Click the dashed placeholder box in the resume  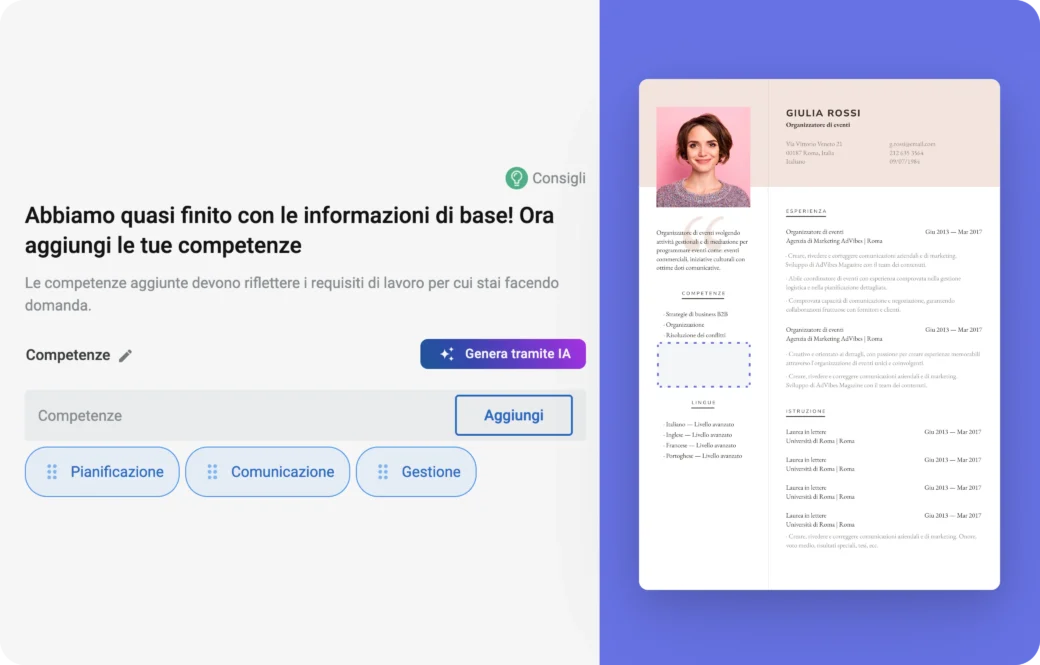coord(703,364)
